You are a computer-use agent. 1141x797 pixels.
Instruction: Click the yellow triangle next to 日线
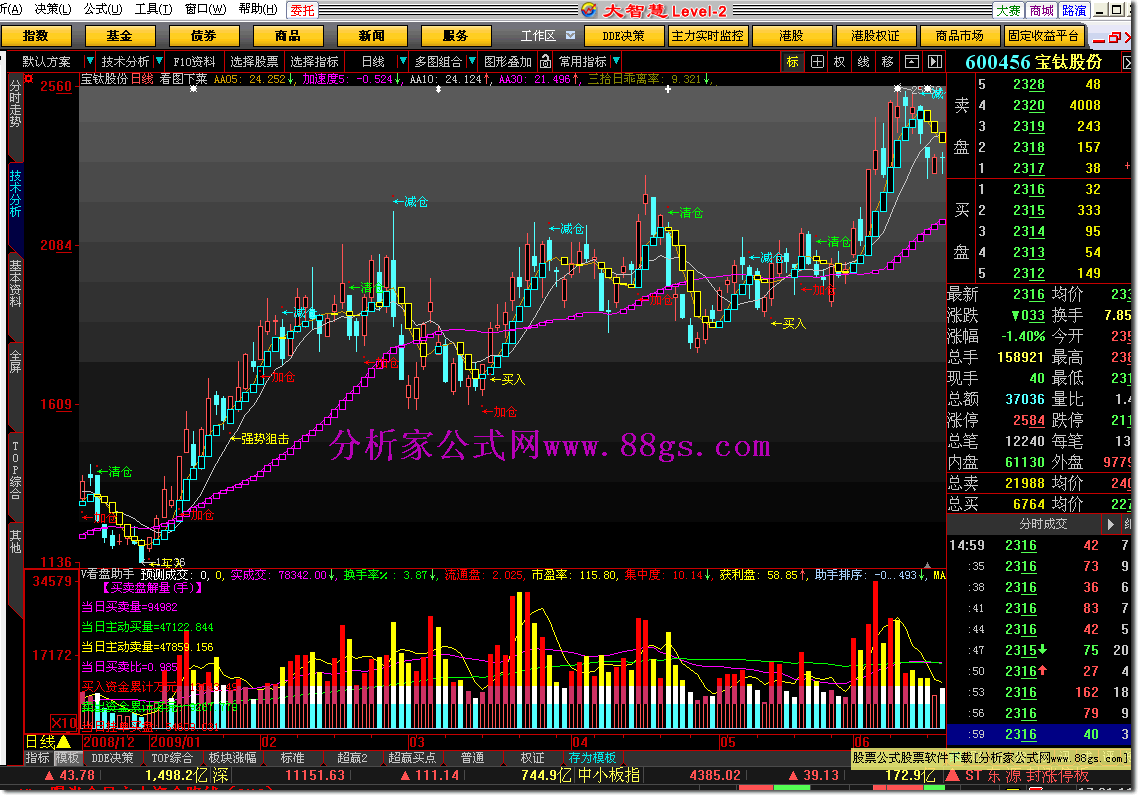coord(64,742)
